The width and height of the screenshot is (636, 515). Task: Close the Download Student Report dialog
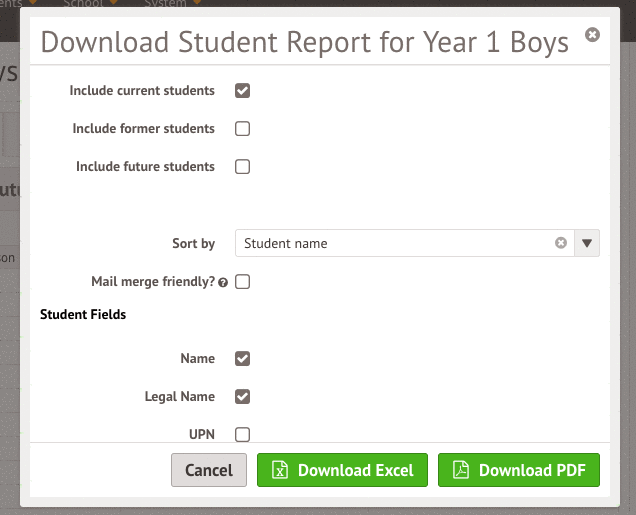click(592, 35)
